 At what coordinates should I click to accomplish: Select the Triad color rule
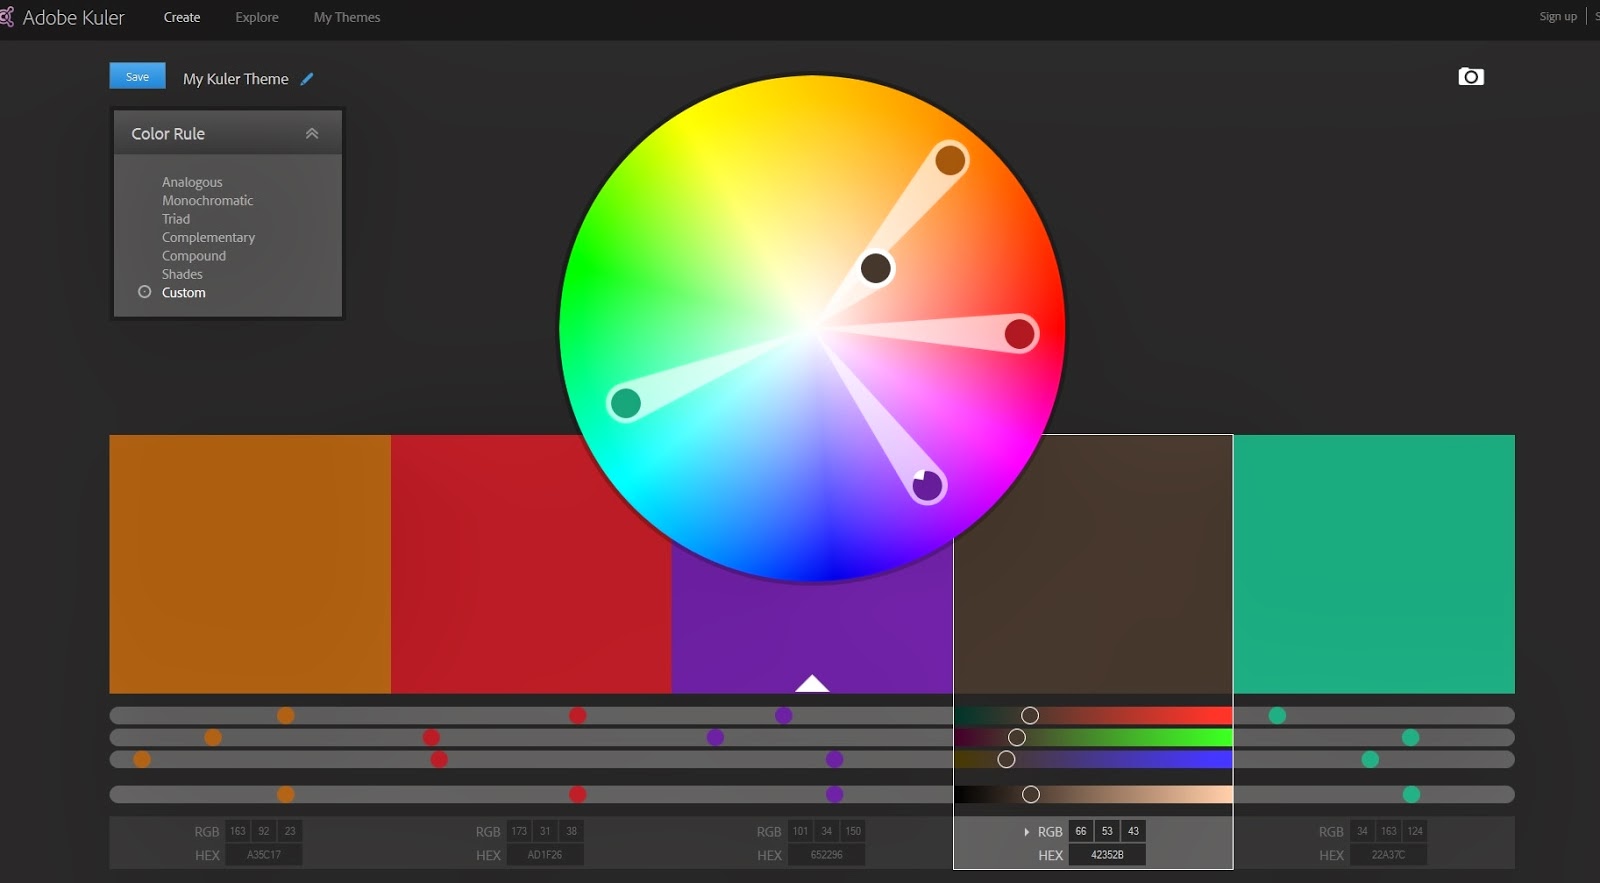pos(176,219)
